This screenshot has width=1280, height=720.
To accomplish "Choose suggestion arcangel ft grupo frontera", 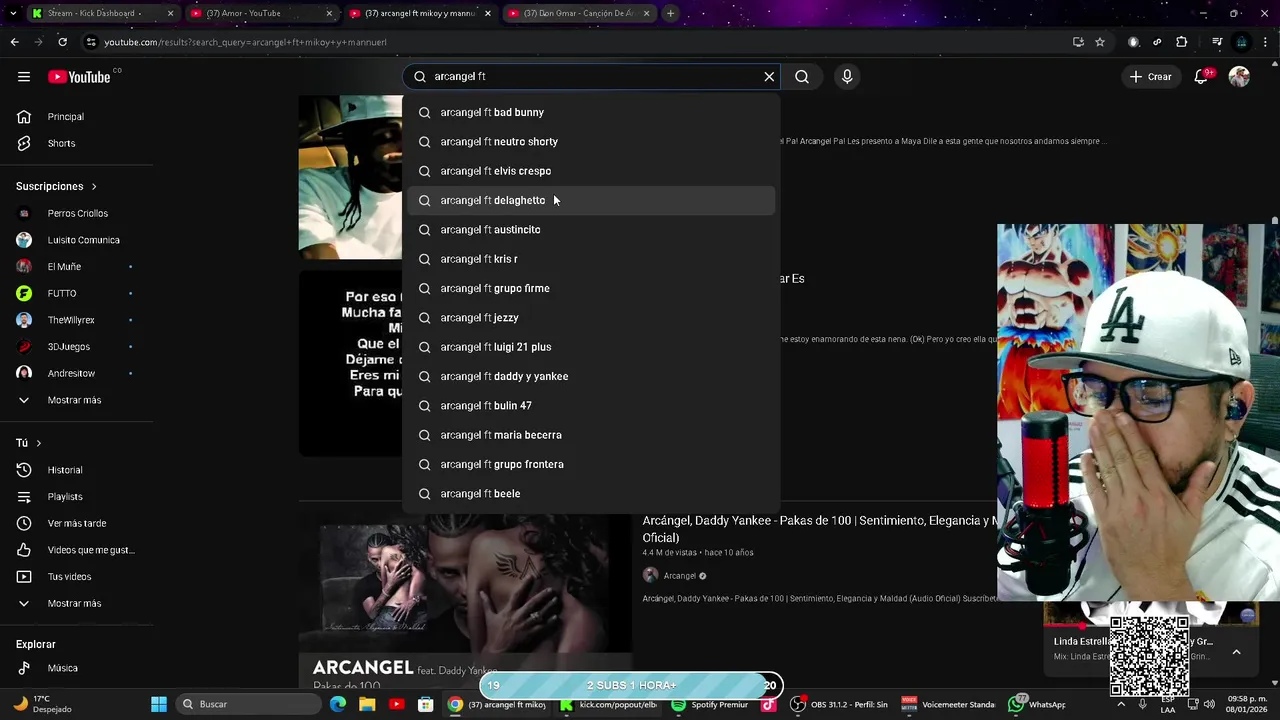I will click(591, 464).
